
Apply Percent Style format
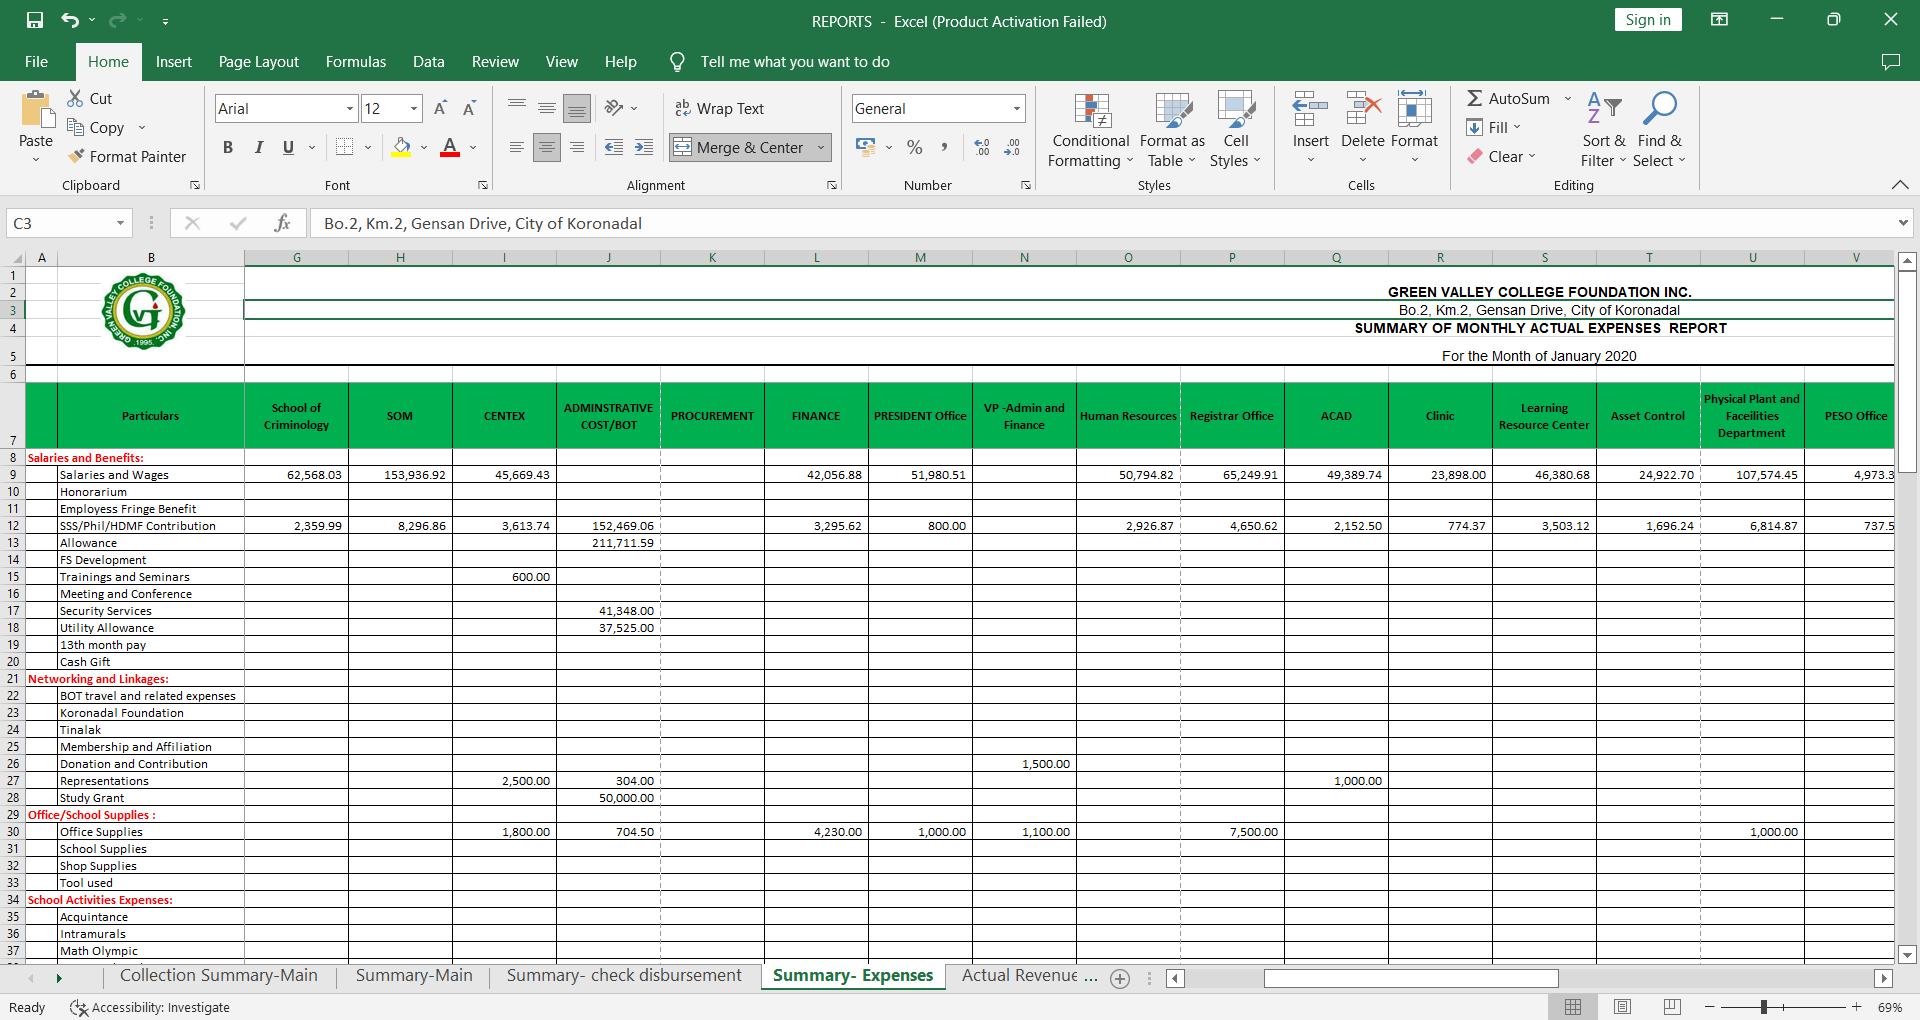point(914,147)
